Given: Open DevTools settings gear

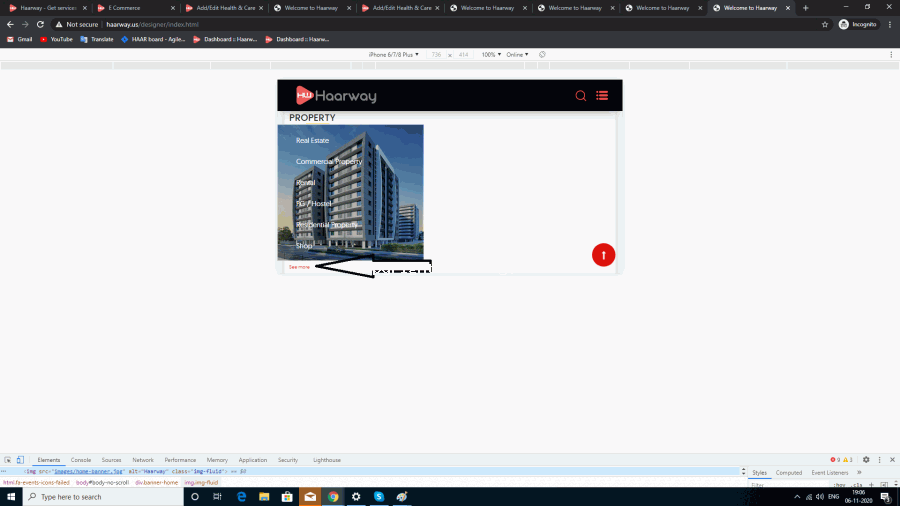Looking at the screenshot, I should click(x=866, y=460).
